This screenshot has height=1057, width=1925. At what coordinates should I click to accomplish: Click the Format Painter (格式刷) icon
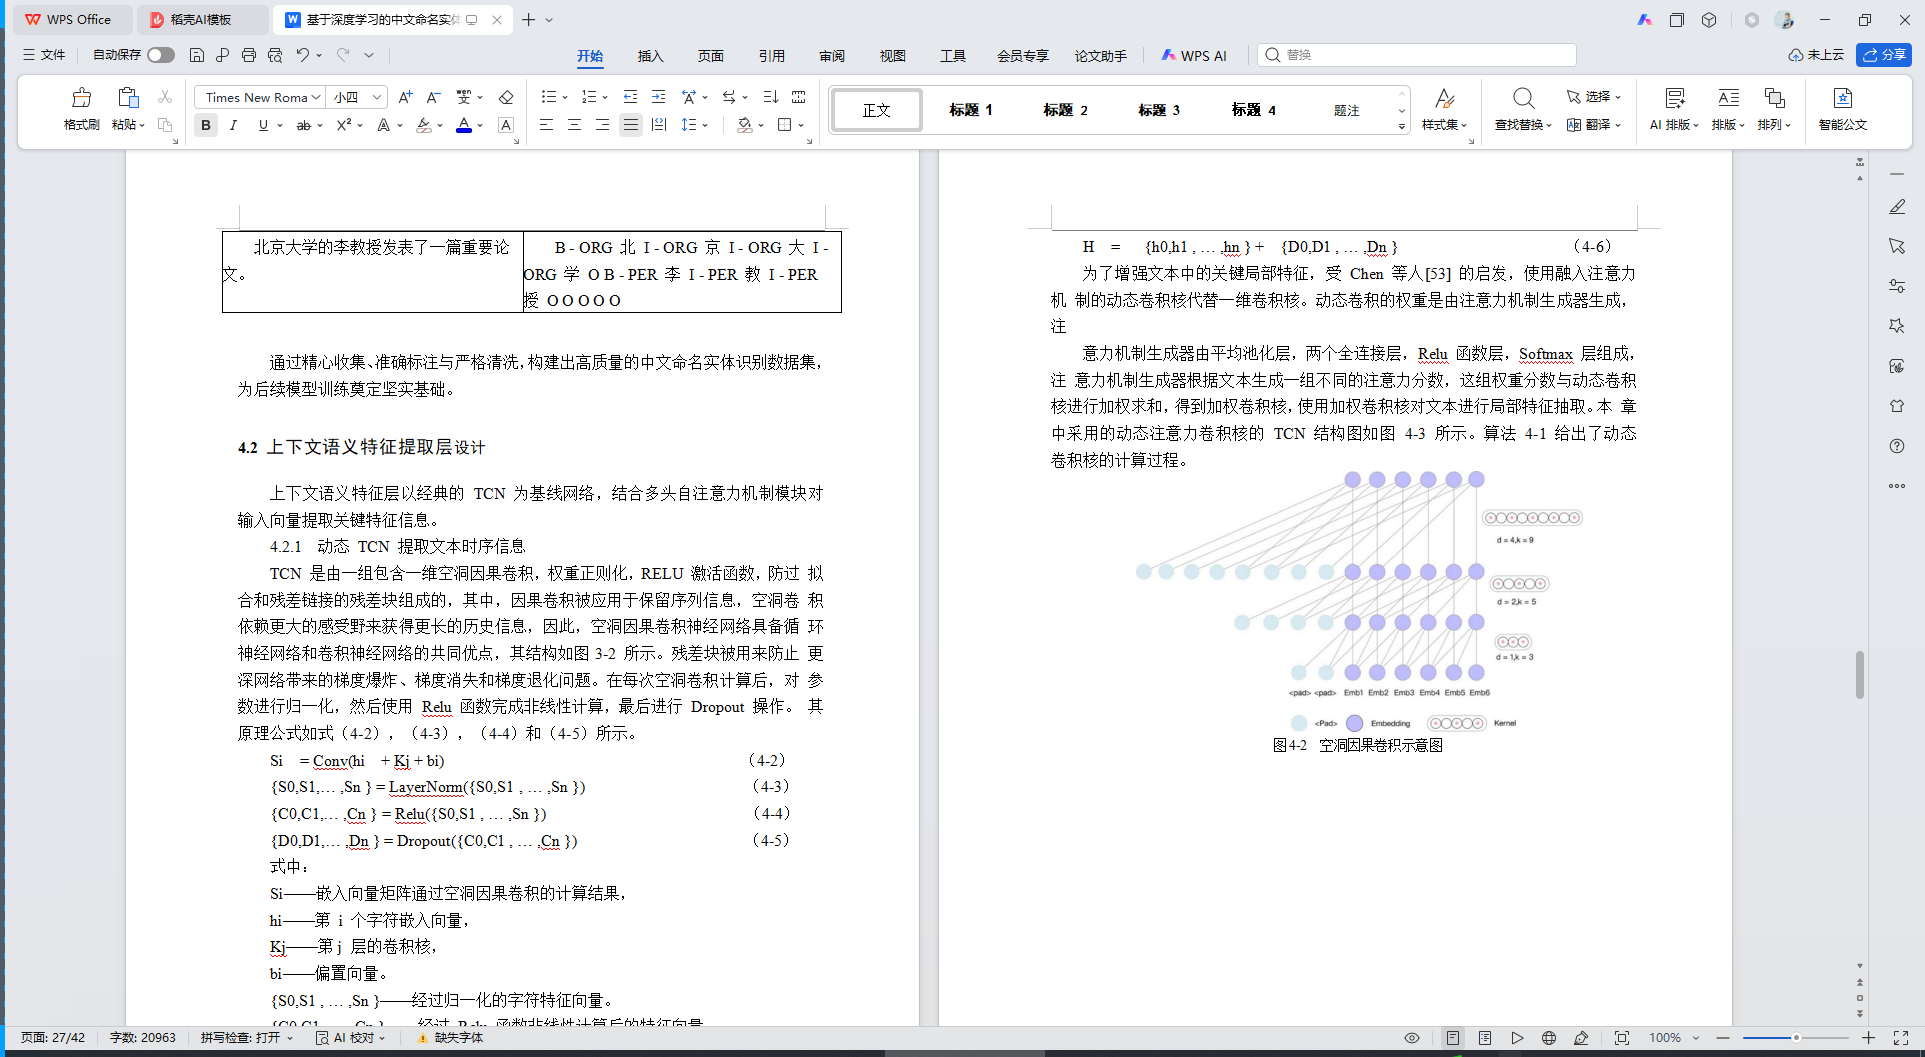(81, 98)
